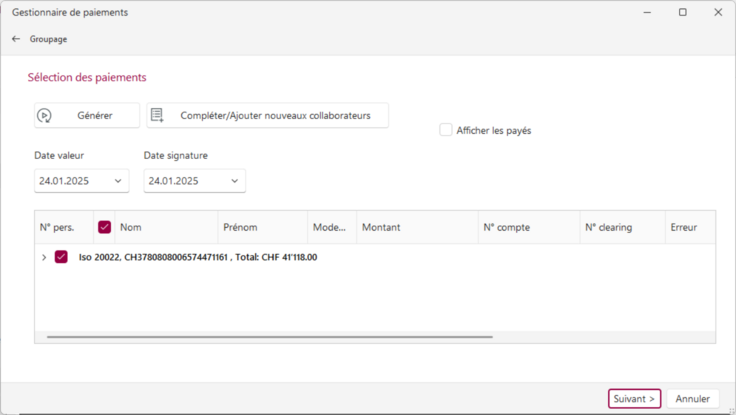Enable the Afficher les payés checkbox
736x415 pixels.
click(445, 130)
